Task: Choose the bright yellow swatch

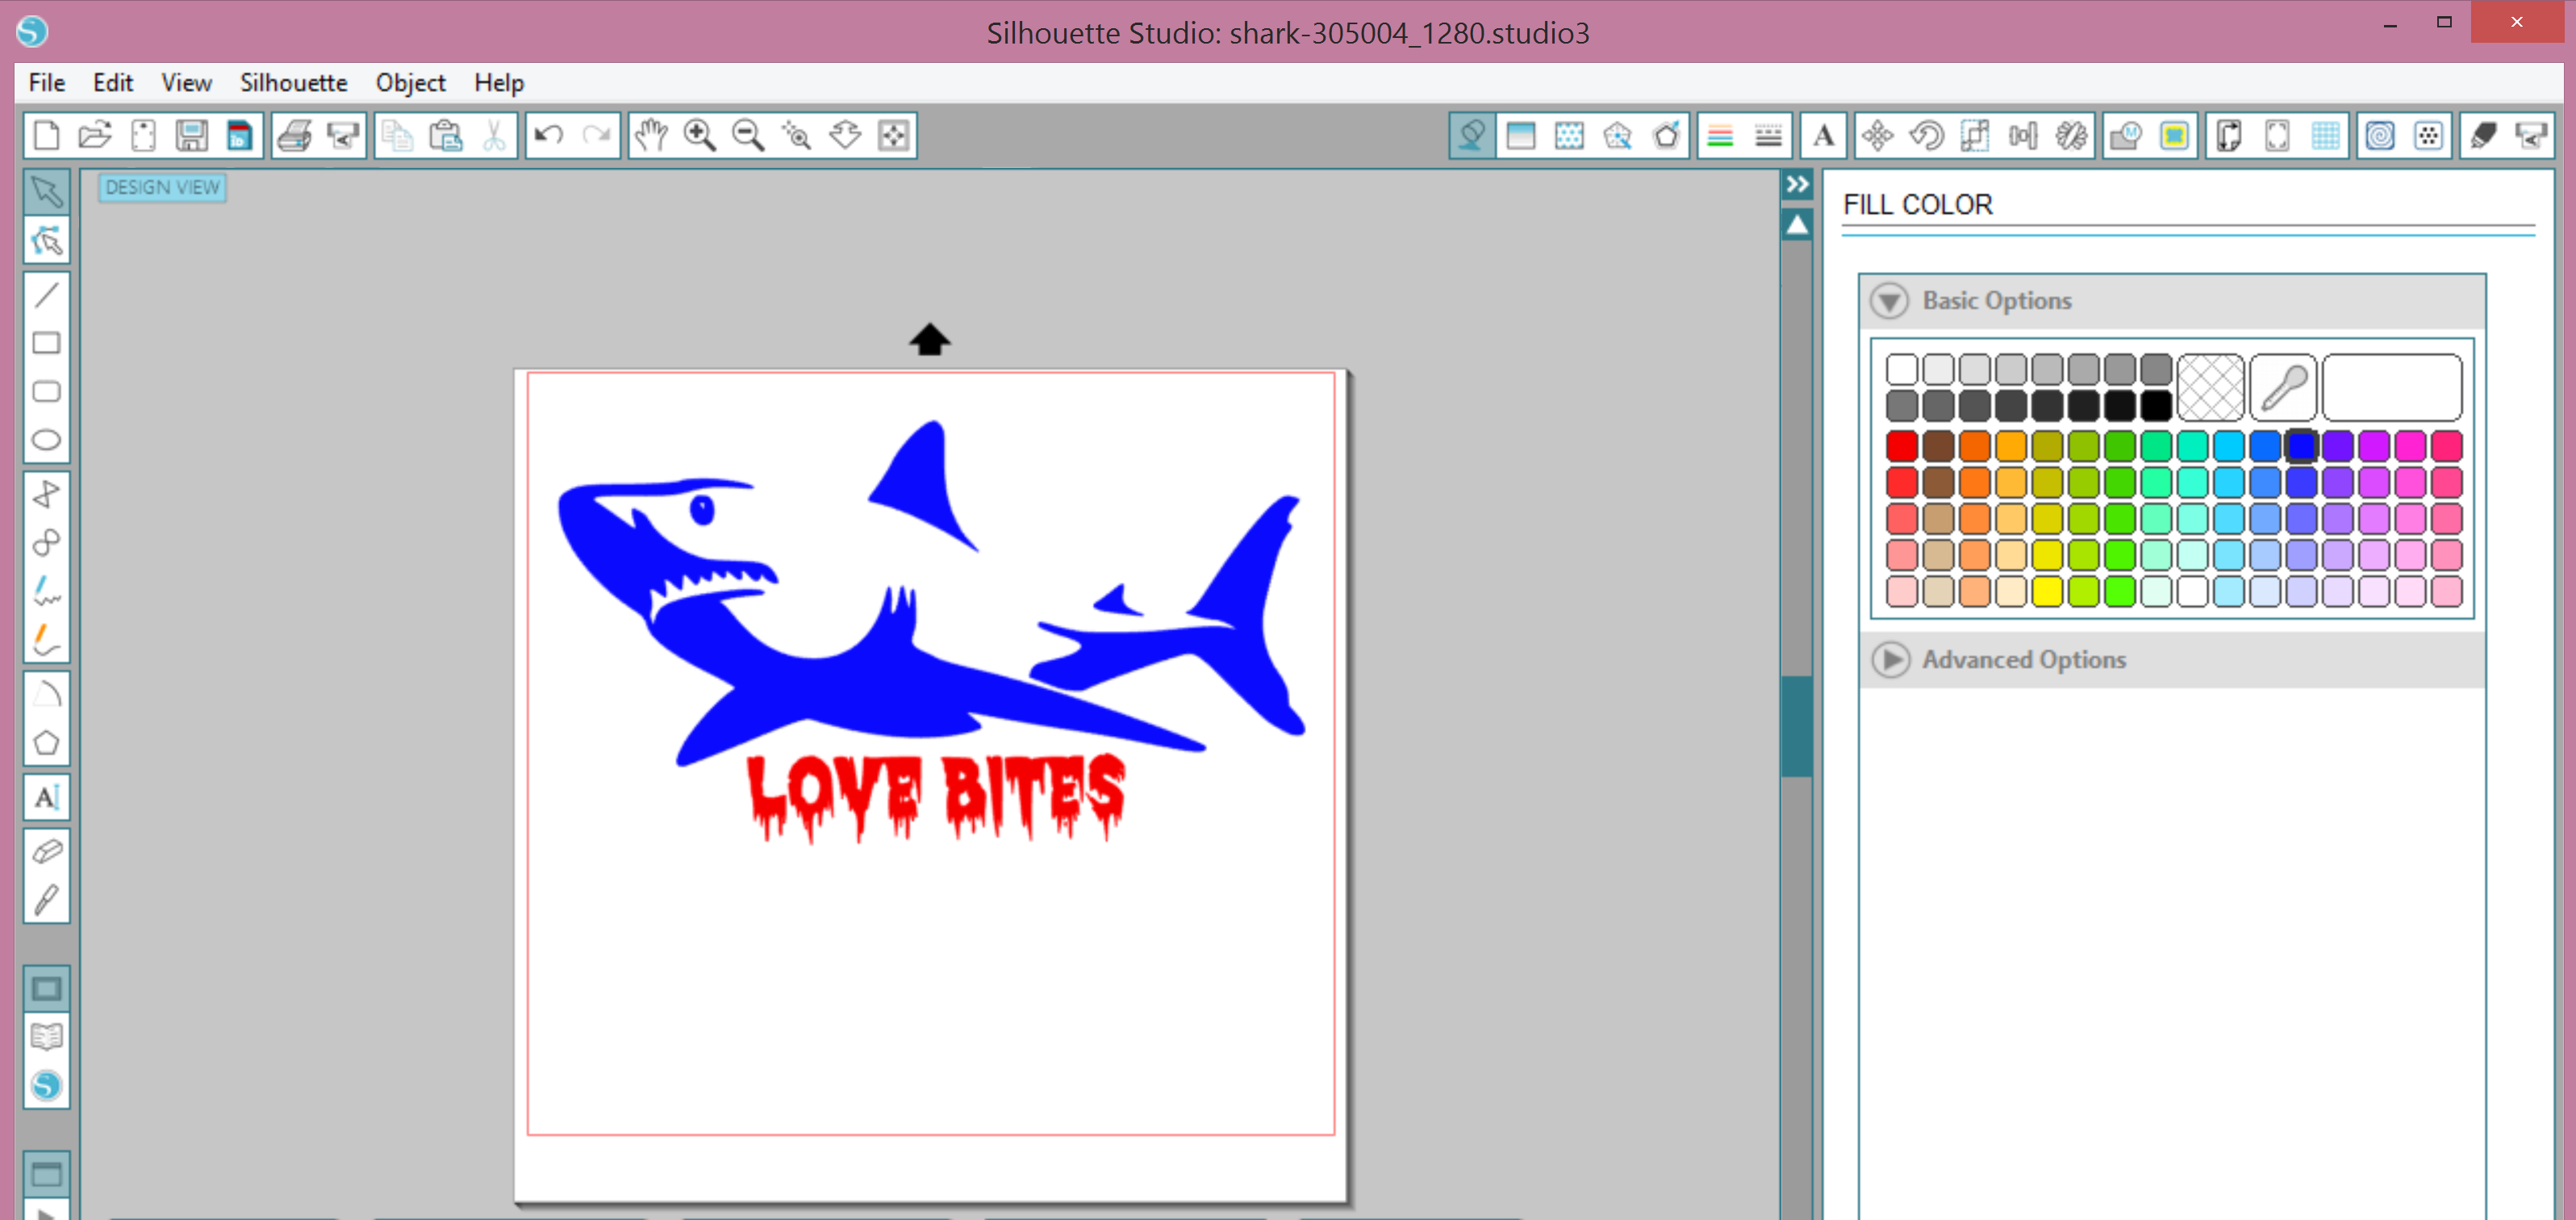Action: point(2047,591)
